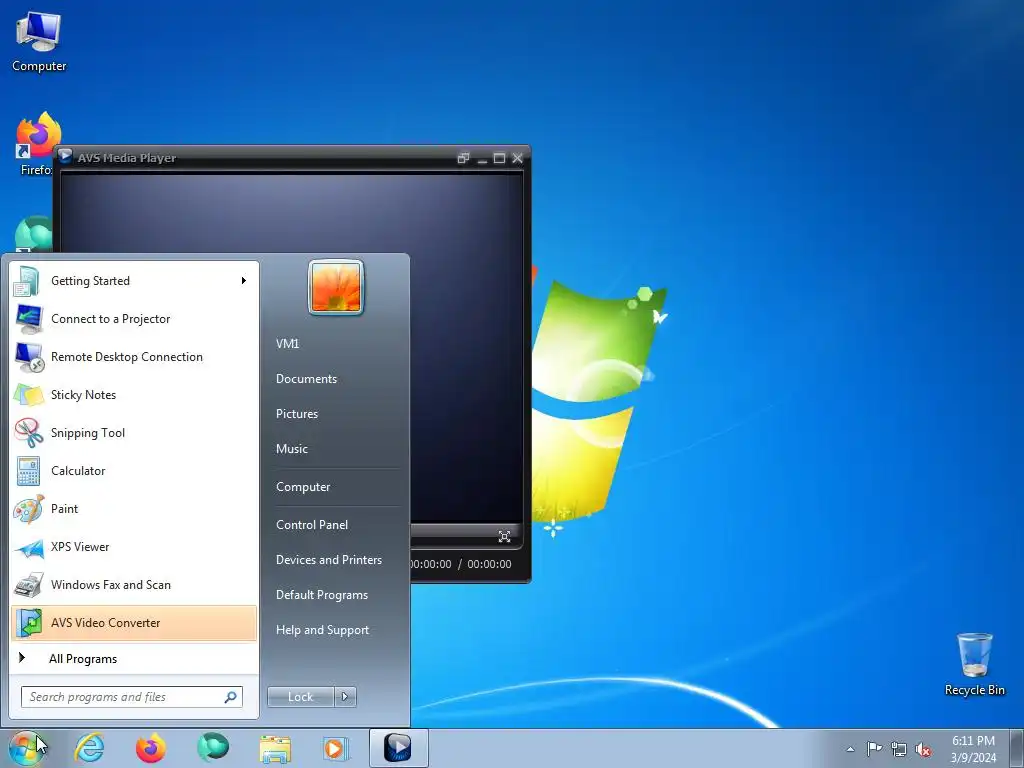This screenshot has height=768, width=1024.
Task: Switch to AVS Media Player taskbar button
Action: click(x=398, y=748)
